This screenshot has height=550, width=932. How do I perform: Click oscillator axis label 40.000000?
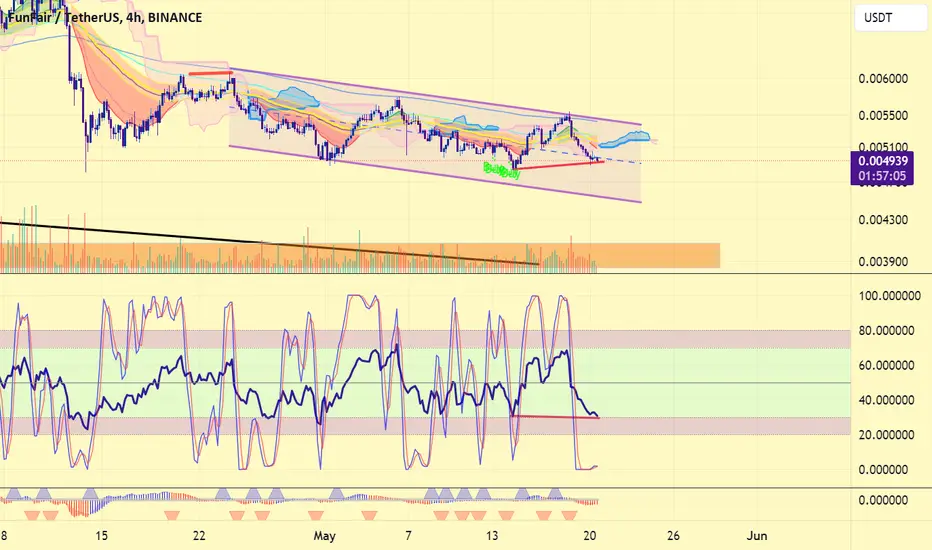coord(886,400)
